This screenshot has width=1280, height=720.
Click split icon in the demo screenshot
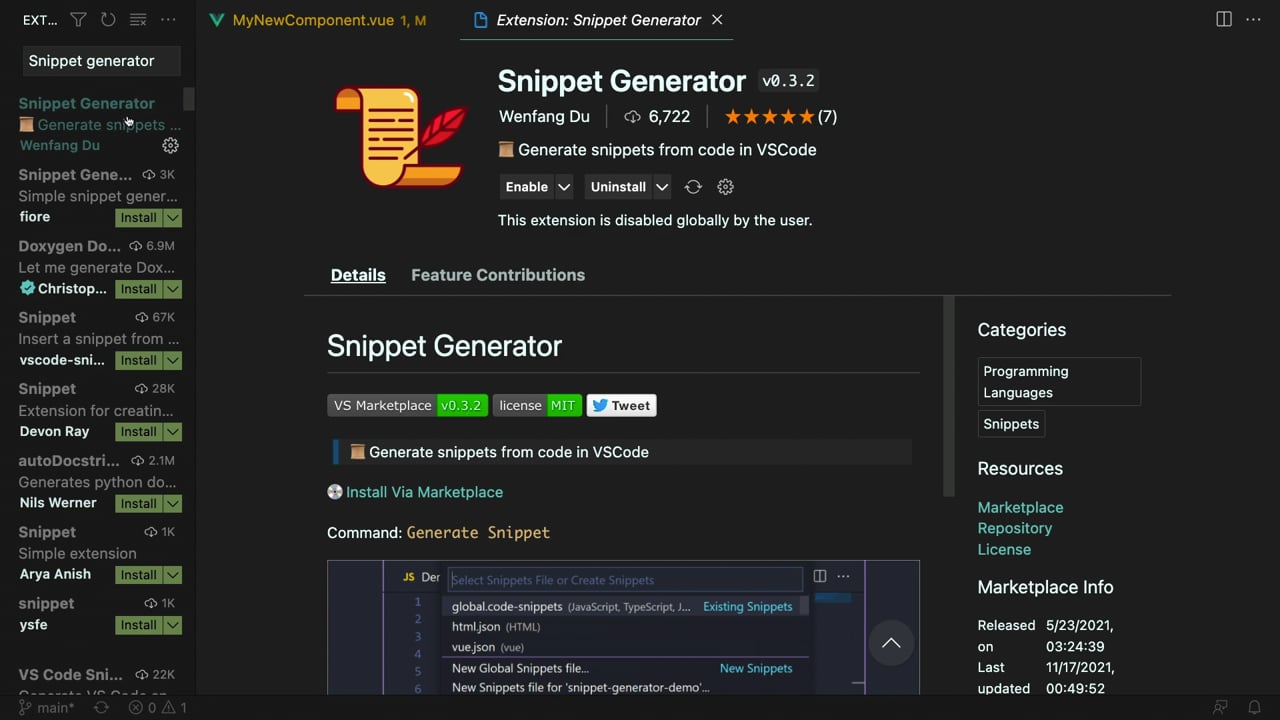pyautogui.click(x=820, y=576)
